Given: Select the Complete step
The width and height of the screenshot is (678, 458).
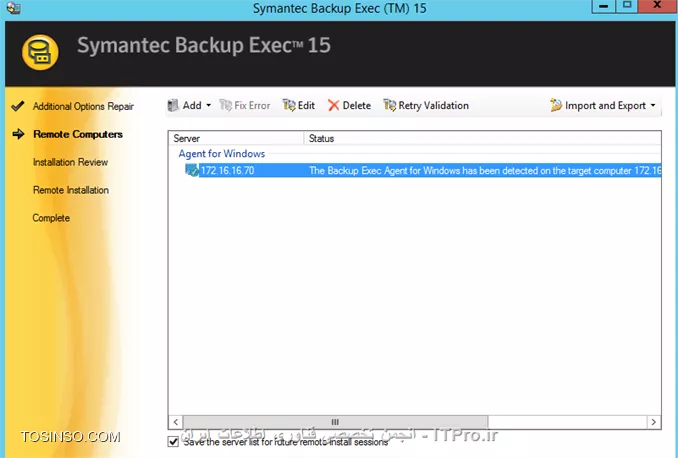Looking at the screenshot, I should point(51,218).
